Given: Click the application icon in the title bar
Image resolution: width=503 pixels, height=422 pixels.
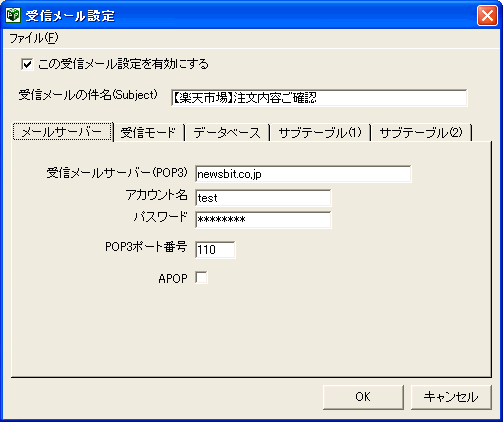Looking at the screenshot, I should click(x=13, y=15).
